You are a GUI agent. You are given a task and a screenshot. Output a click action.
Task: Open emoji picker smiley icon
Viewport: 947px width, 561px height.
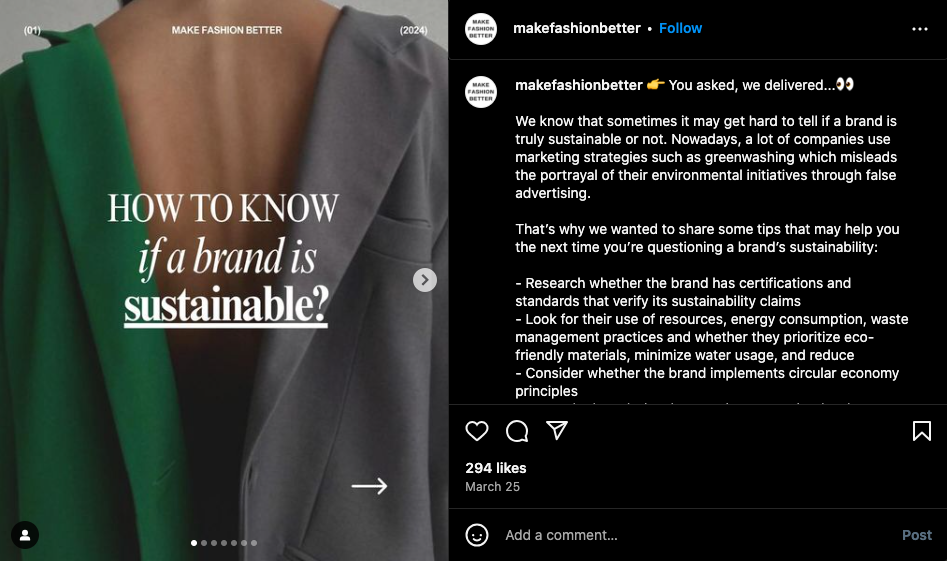[x=477, y=535]
